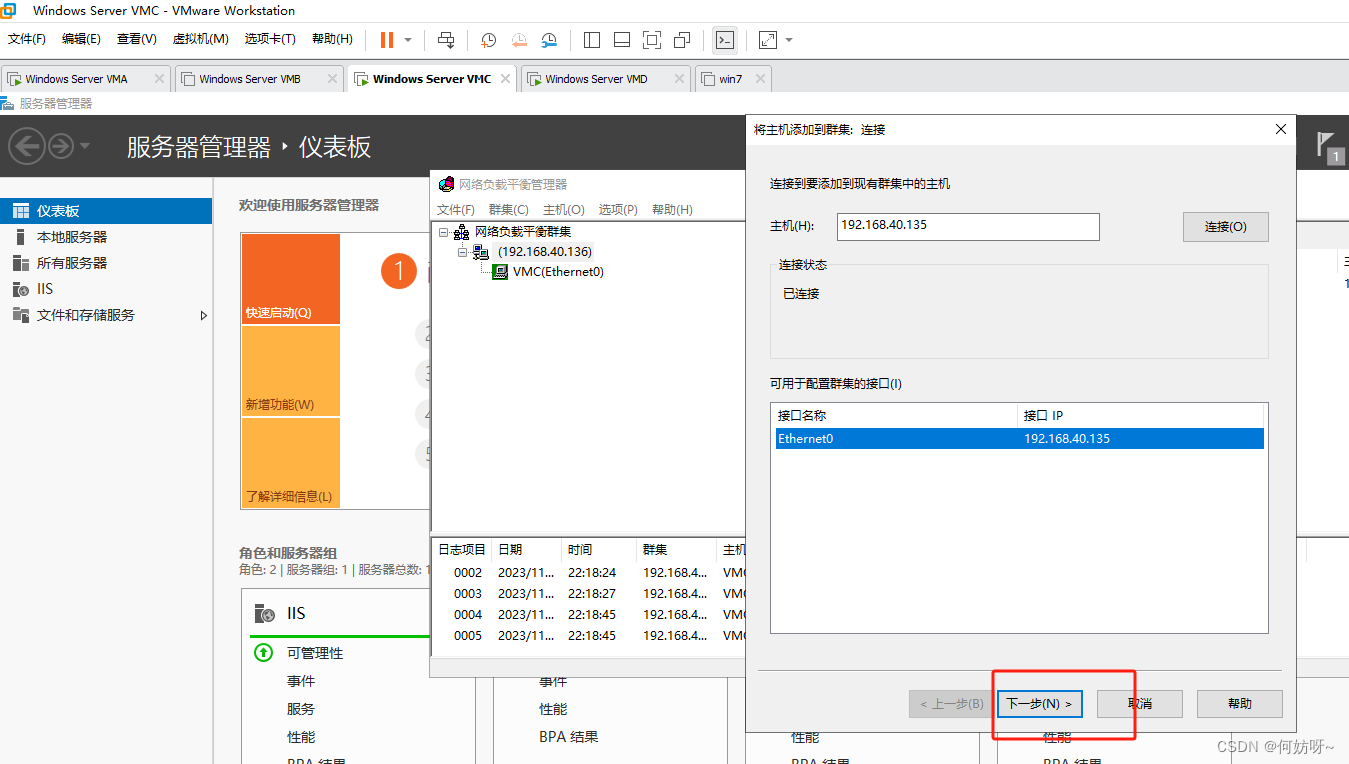This screenshot has height=764, width=1349.
Task: Click the VMware pause virtual machine icon
Action: [386, 40]
